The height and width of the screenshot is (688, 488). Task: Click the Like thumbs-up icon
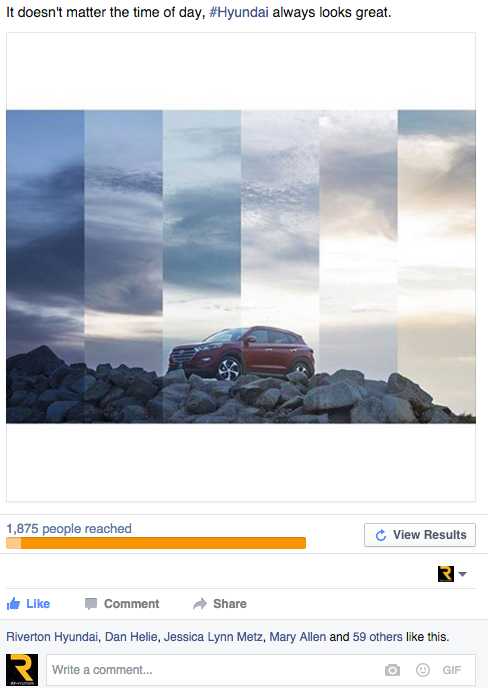14,604
